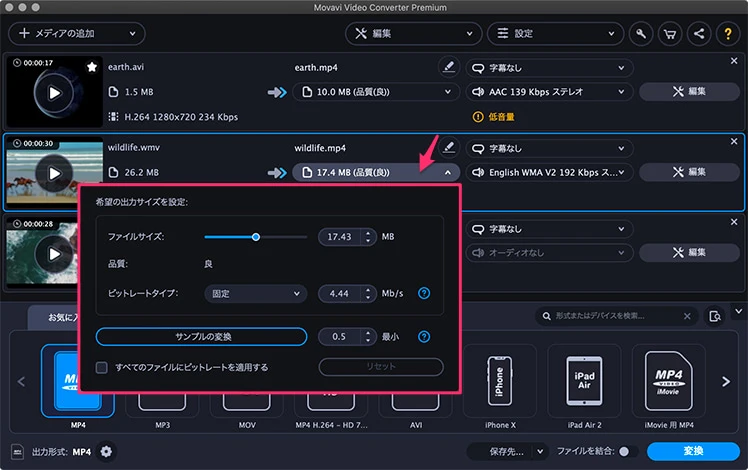This screenshot has width=748, height=470.
Task: Open English WMA V2 audio track dropdown
Action: (550, 173)
